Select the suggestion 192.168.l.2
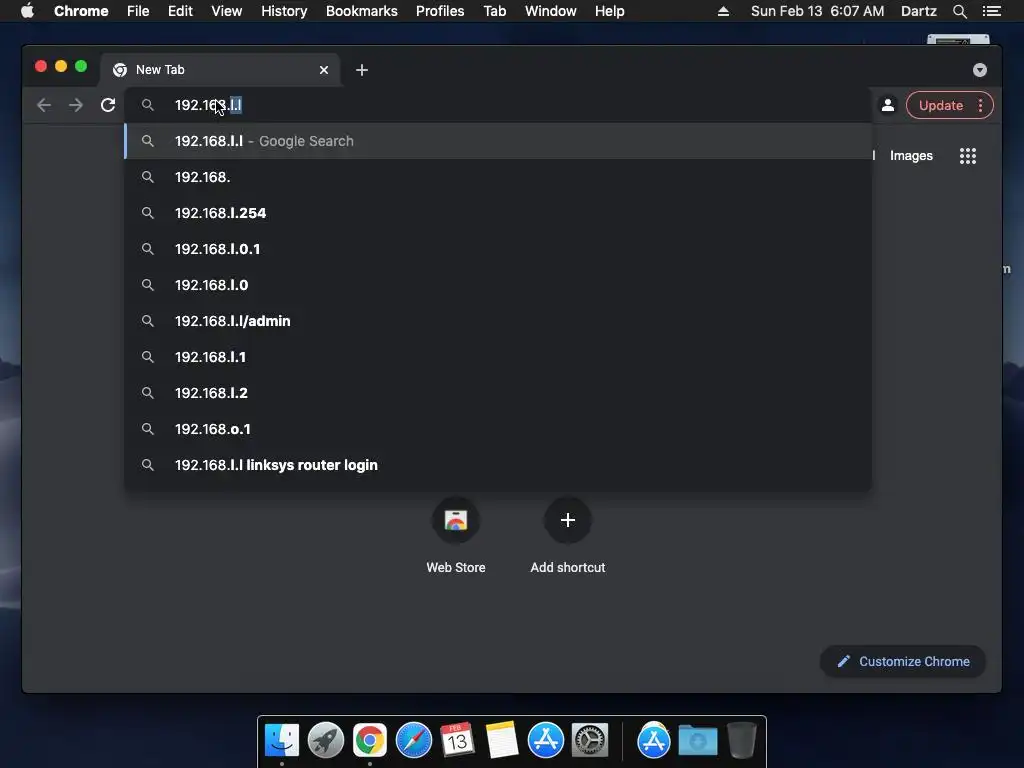 tap(498, 392)
